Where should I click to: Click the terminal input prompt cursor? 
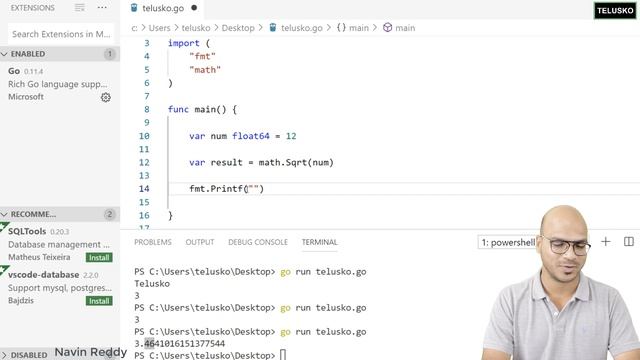pyautogui.click(x=283, y=355)
